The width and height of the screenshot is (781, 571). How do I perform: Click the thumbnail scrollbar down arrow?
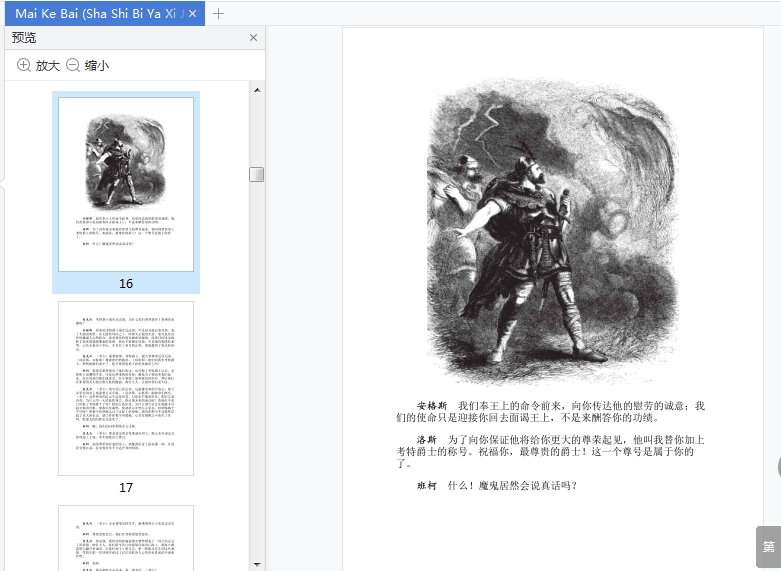[x=257, y=565]
